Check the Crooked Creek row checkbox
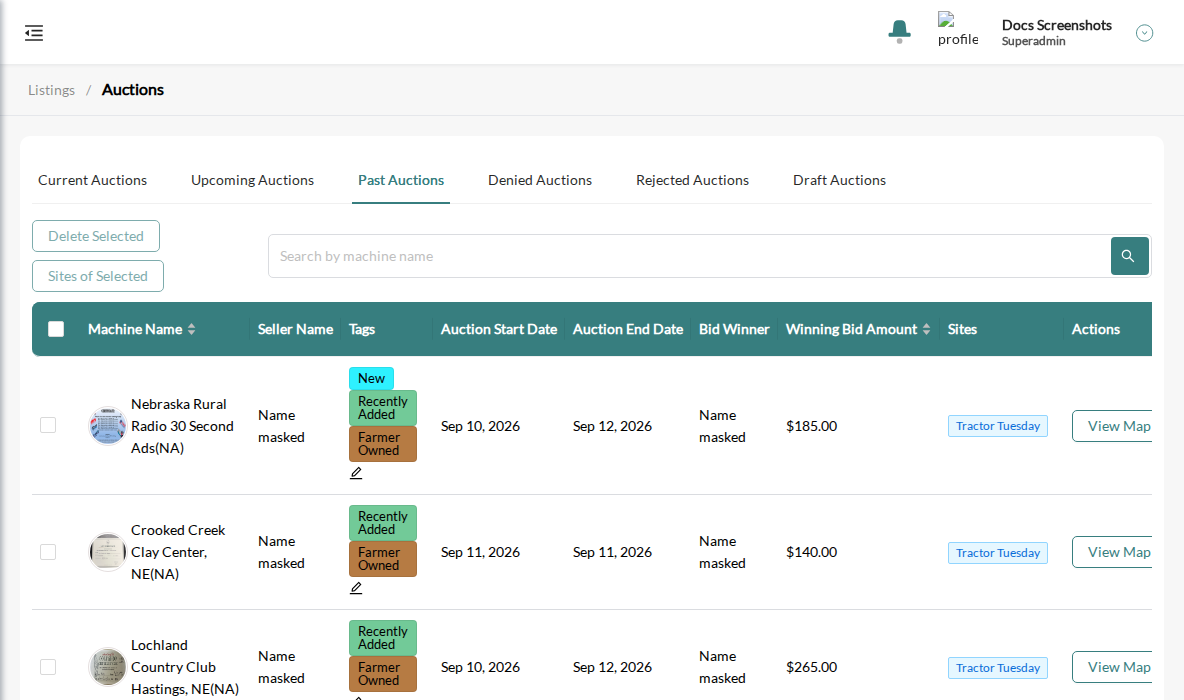Screen dimensions: 1184x700 click(48, 552)
